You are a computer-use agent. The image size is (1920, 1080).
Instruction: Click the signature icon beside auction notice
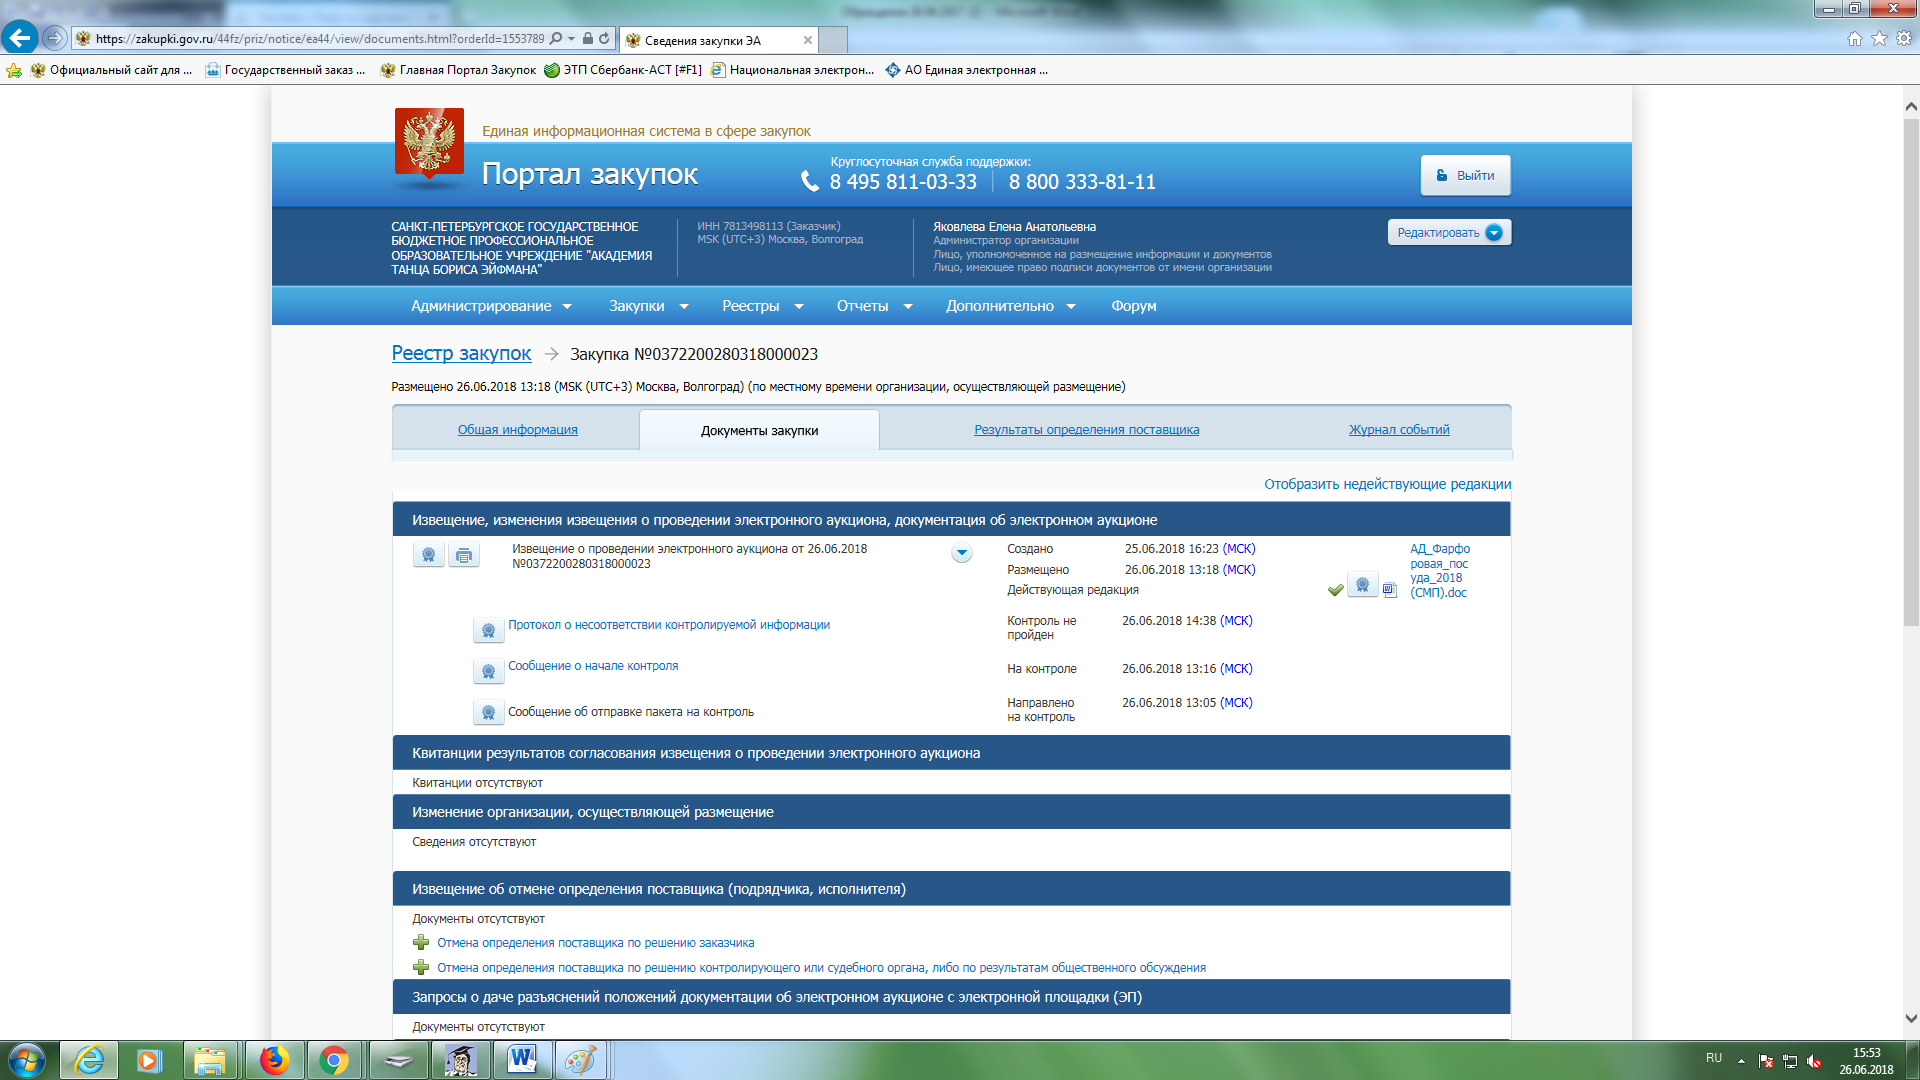point(428,555)
